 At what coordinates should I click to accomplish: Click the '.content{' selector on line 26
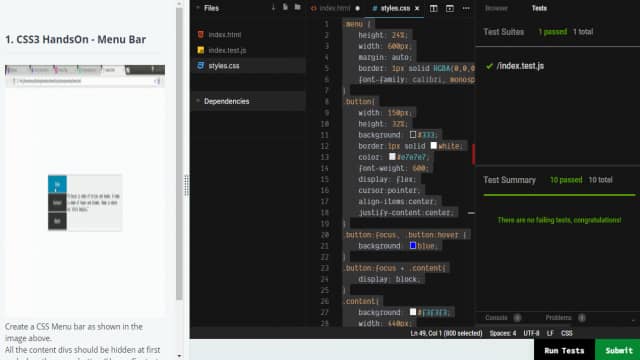point(361,301)
